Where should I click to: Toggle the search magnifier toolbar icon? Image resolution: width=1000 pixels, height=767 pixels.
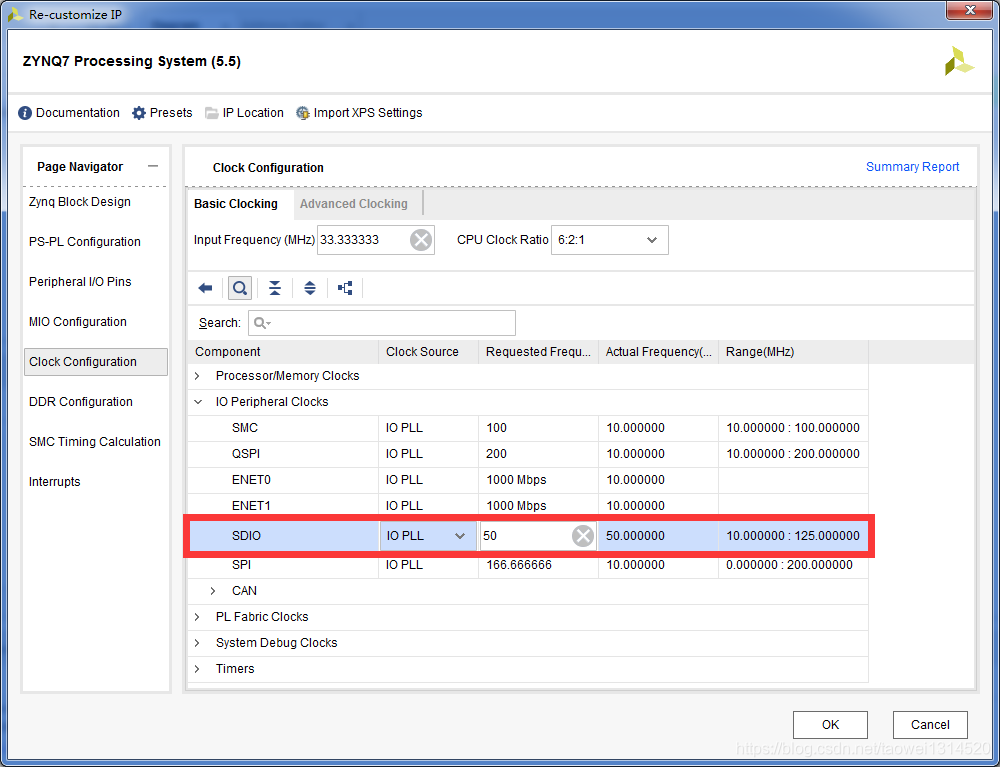click(x=240, y=288)
